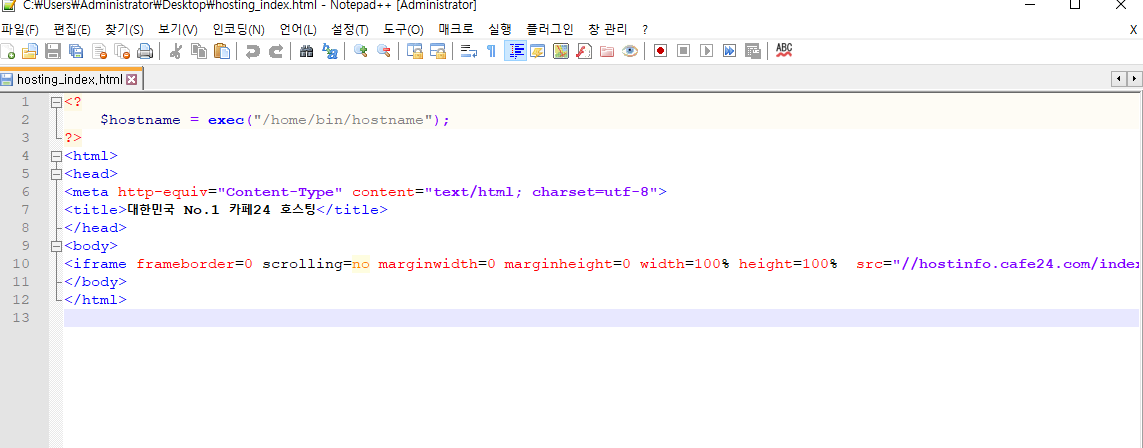Viewport: 1143px width, 448px height.
Task: Collapse the html tag fold marker
Action: pyautogui.click(x=56, y=156)
